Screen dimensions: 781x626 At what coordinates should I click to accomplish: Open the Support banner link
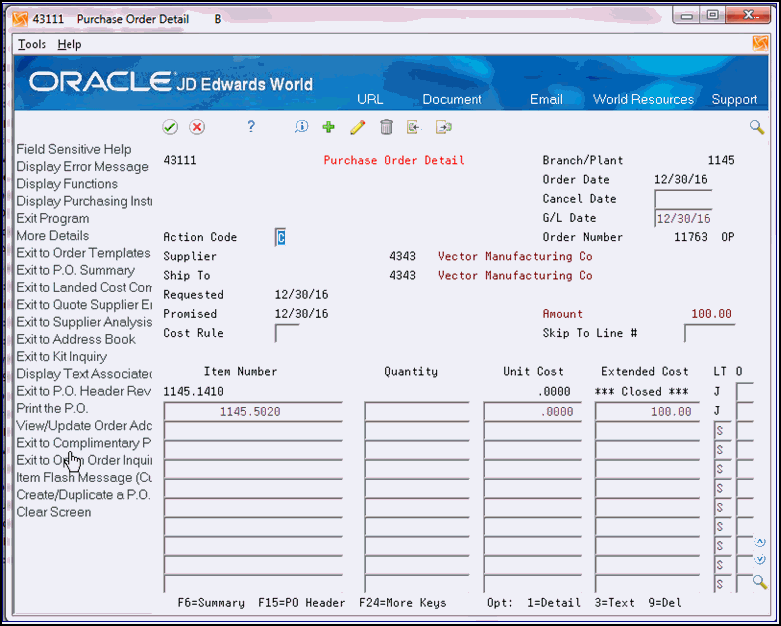[734, 99]
